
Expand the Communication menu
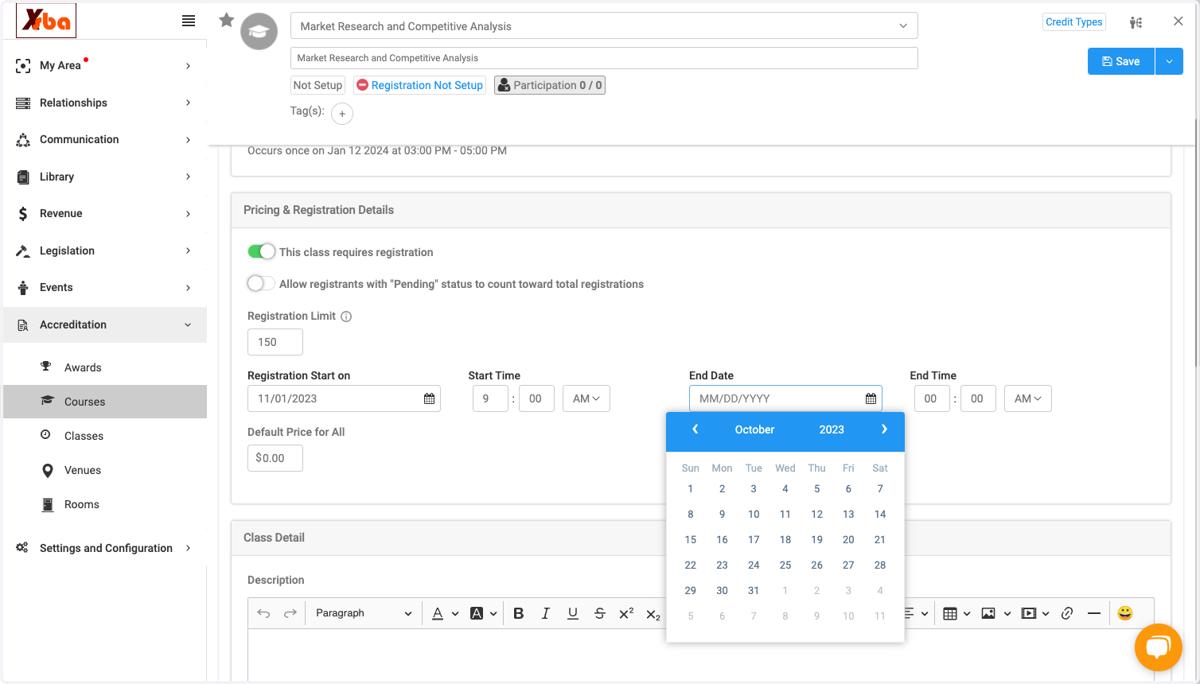(104, 140)
